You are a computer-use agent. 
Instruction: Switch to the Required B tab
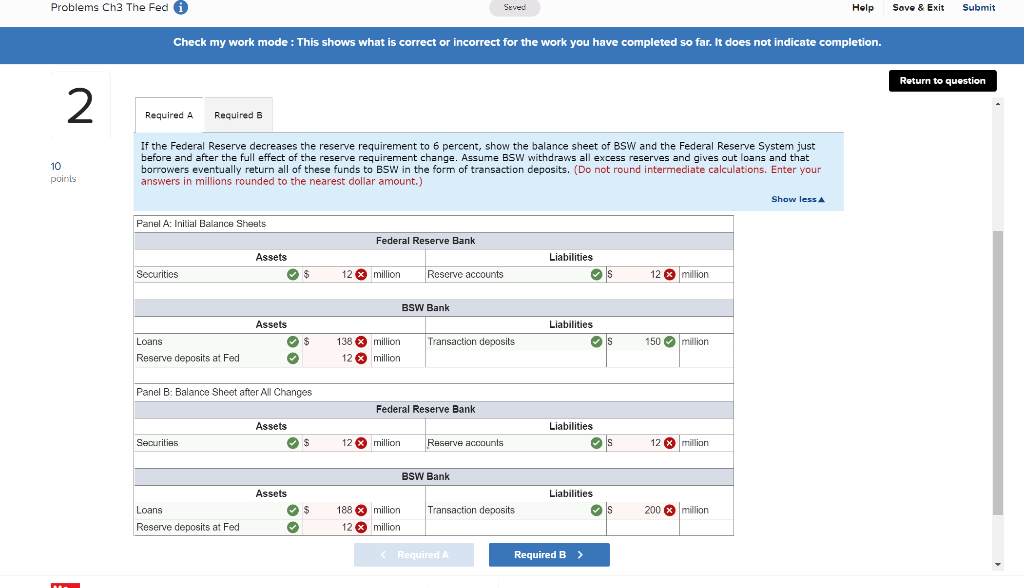238,114
